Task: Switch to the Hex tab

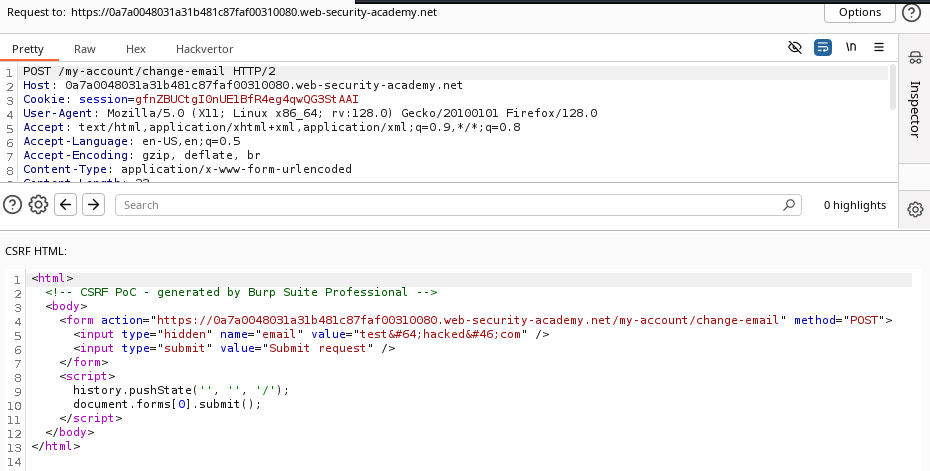Action: 136,49
